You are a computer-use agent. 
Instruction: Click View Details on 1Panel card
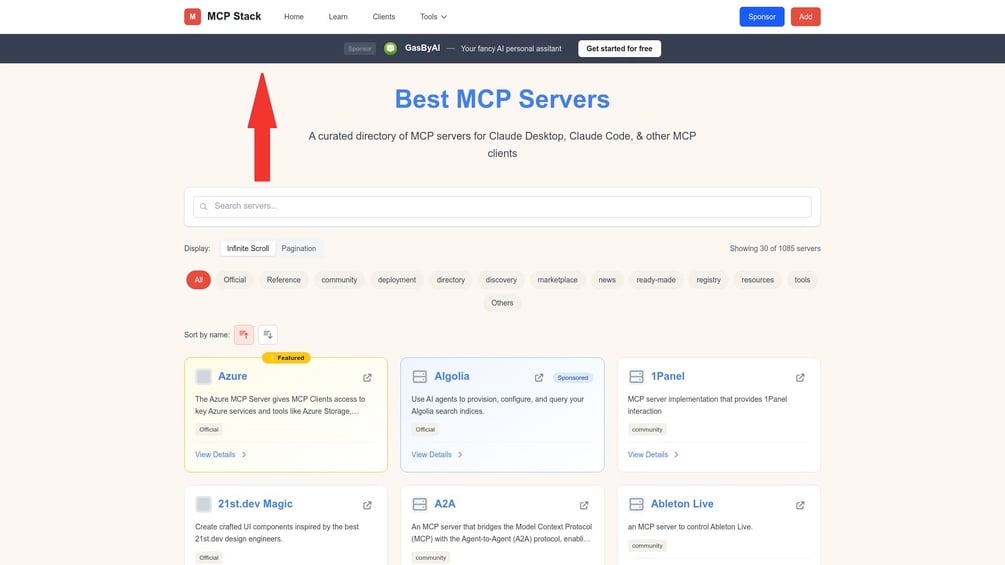pyautogui.click(x=653, y=454)
